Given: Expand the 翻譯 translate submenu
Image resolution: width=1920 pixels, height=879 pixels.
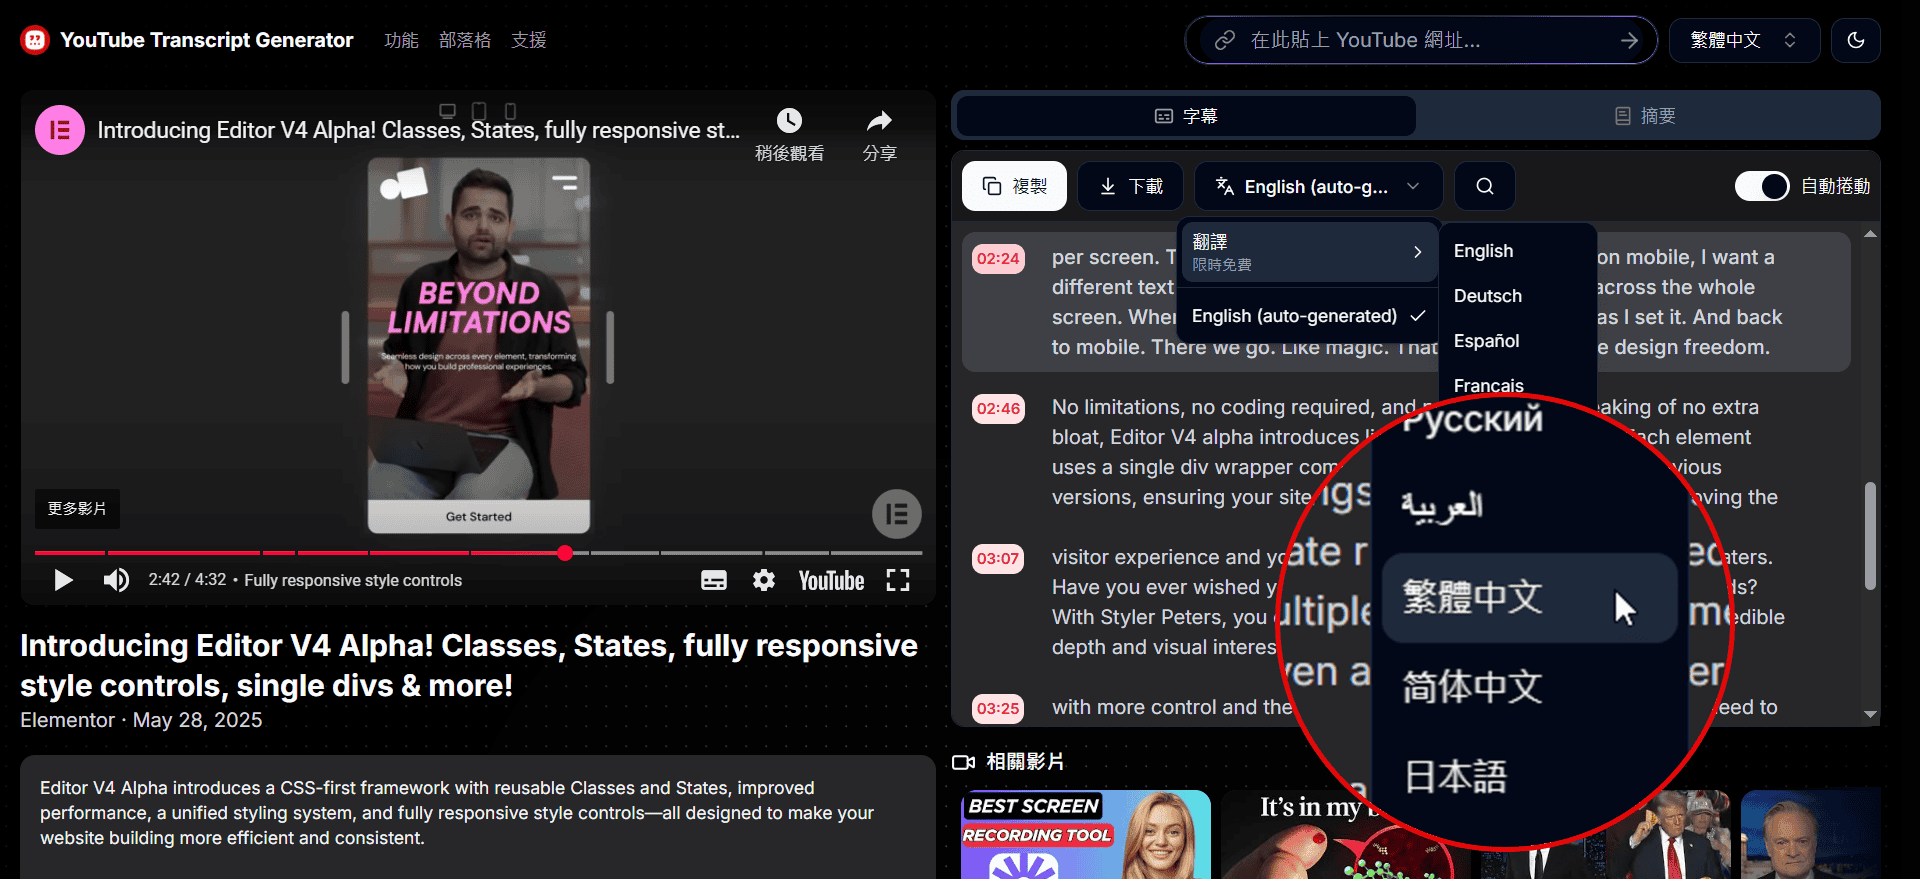Looking at the screenshot, I should [1306, 252].
